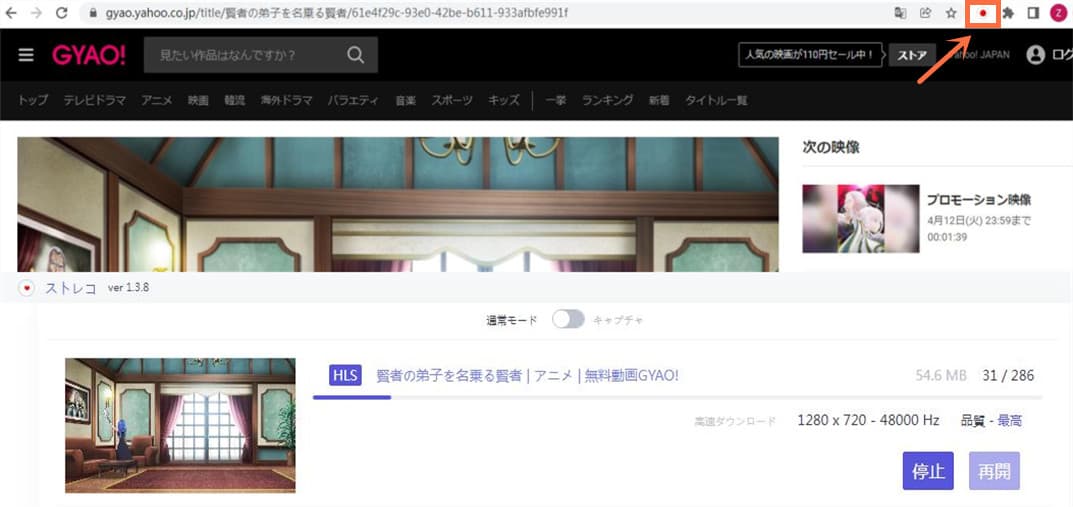Screen dimensions: 1073x507
Task: Click the Streco panel logo icon
Action: pos(27,289)
